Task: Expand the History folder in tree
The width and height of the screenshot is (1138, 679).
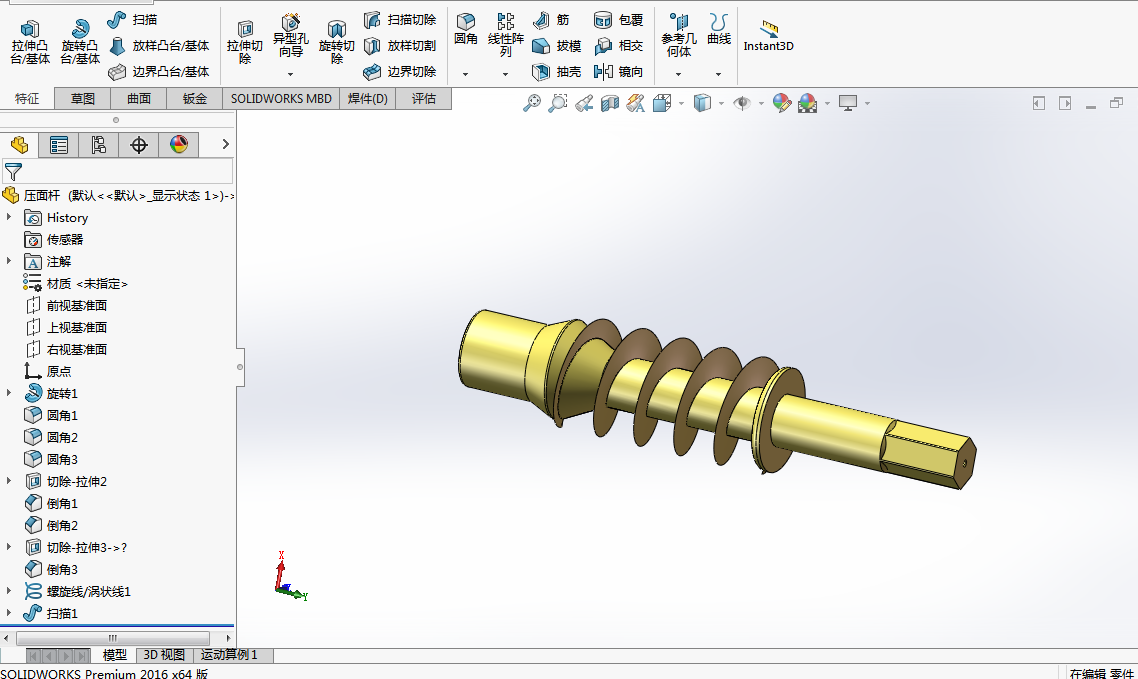Action: (x=9, y=217)
